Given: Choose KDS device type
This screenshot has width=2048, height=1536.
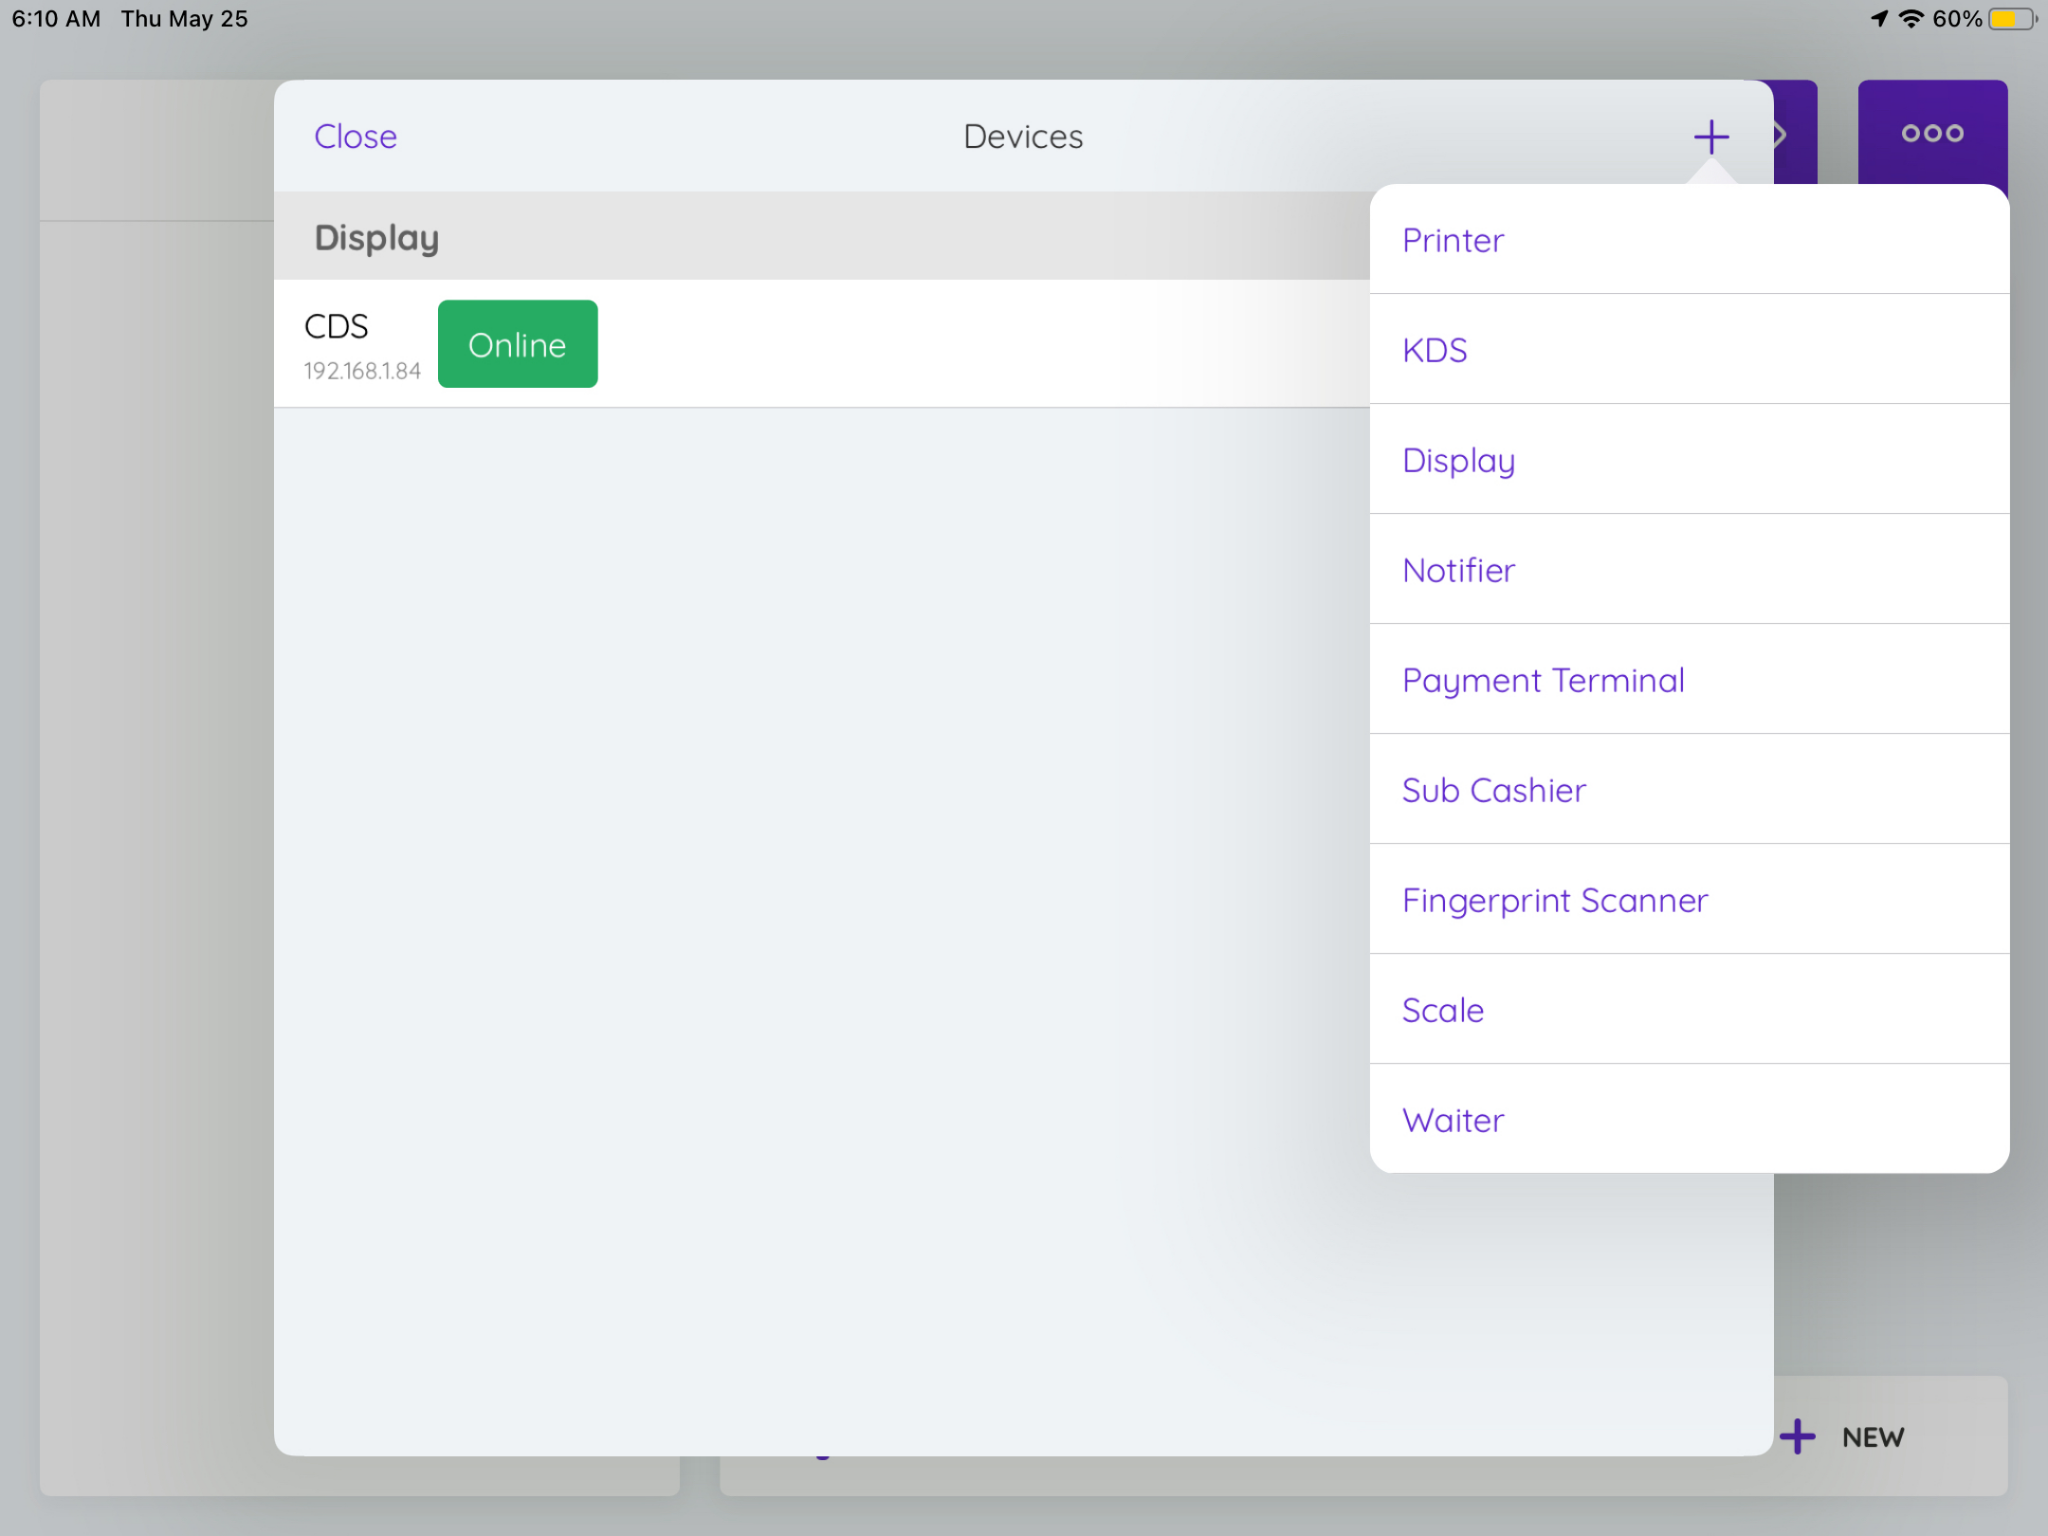Looking at the screenshot, I should [1688, 350].
